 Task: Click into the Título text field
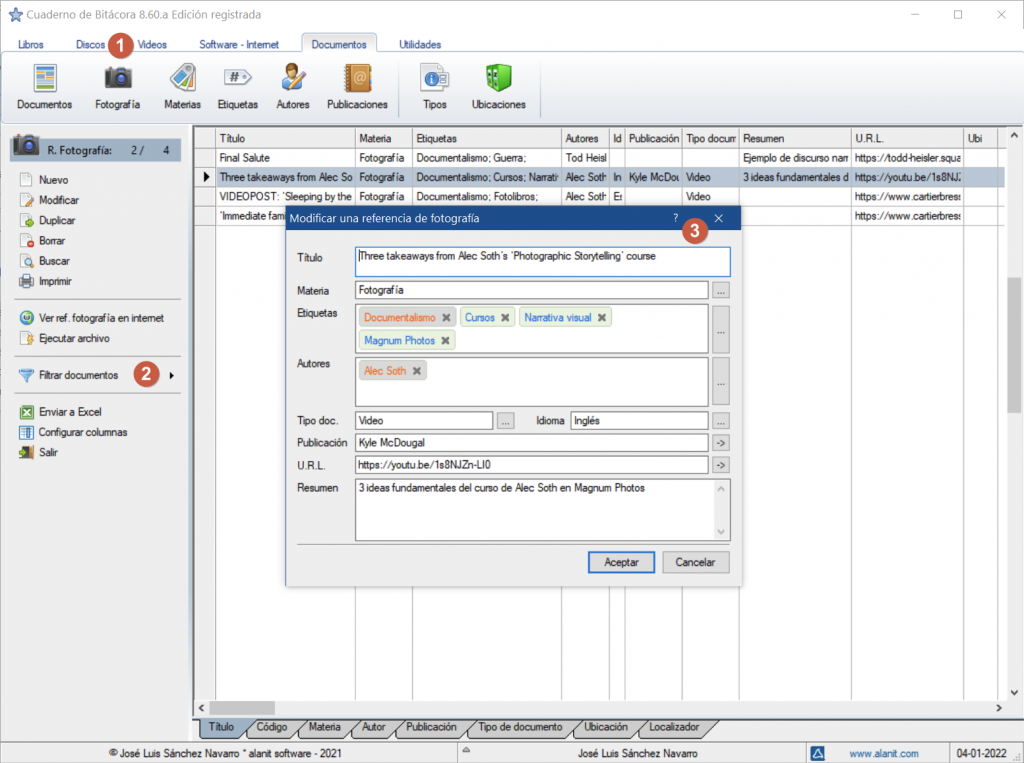tap(543, 262)
